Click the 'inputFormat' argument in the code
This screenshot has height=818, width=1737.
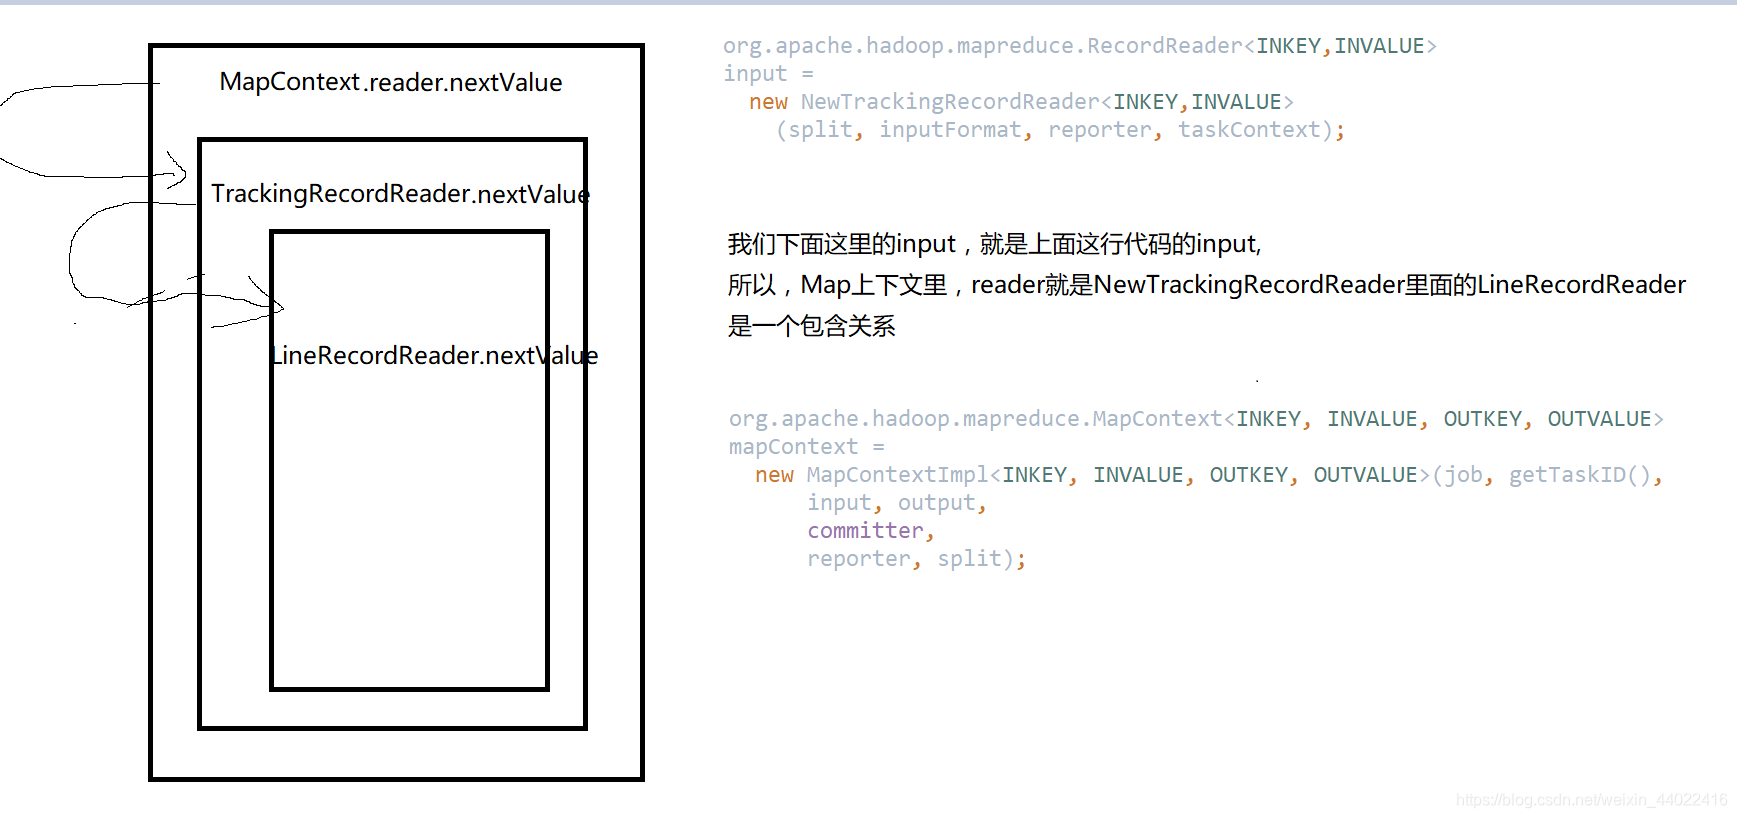[950, 130]
